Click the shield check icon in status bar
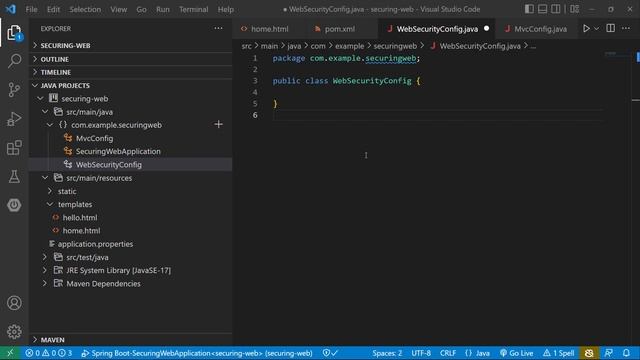640x360 pixels. click(330, 353)
